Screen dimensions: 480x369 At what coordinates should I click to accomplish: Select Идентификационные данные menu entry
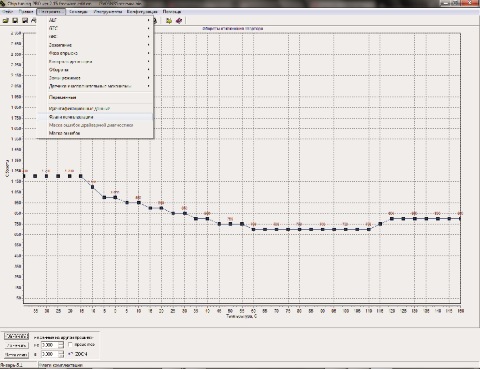95,109
